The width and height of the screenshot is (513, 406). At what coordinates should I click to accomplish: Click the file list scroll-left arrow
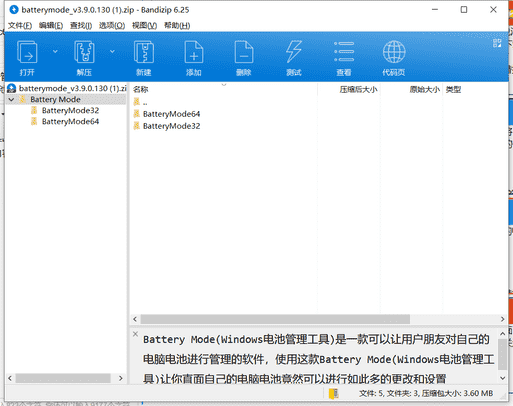pyautogui.click(x=135, y=319)
